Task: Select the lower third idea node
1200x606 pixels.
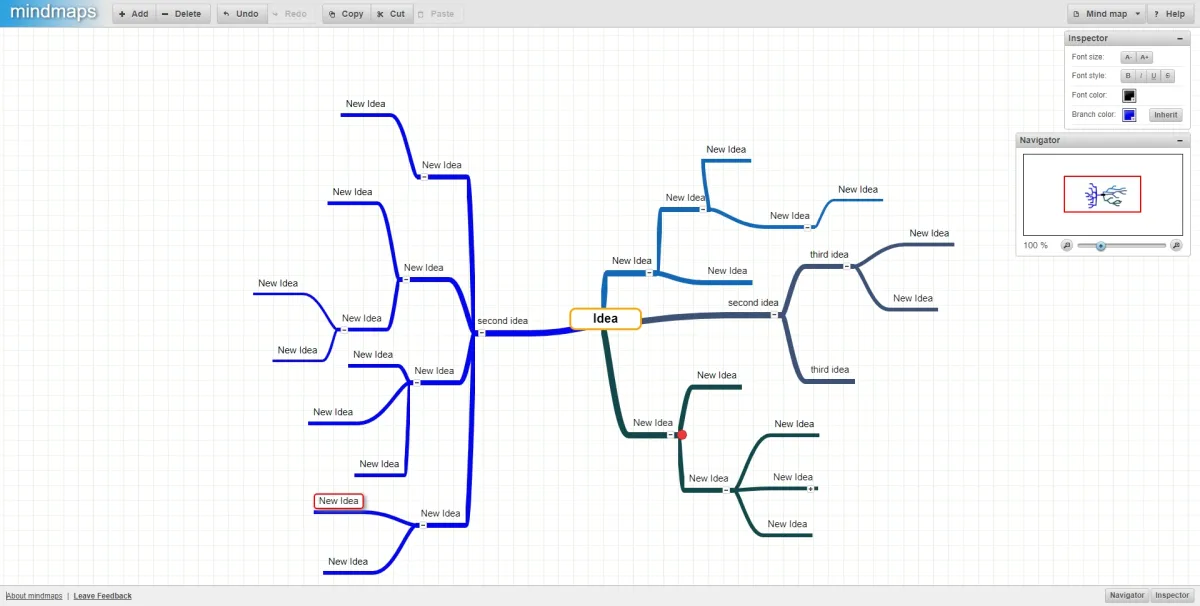Action: click(x=830, y=370)
